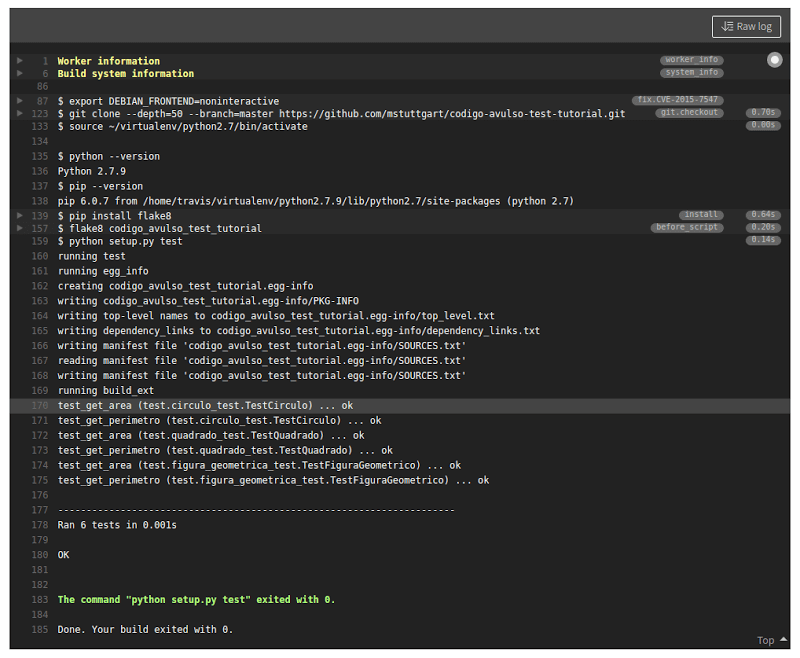
Task: Expand the git clone output fold
Action: click(x=21, y=112)
